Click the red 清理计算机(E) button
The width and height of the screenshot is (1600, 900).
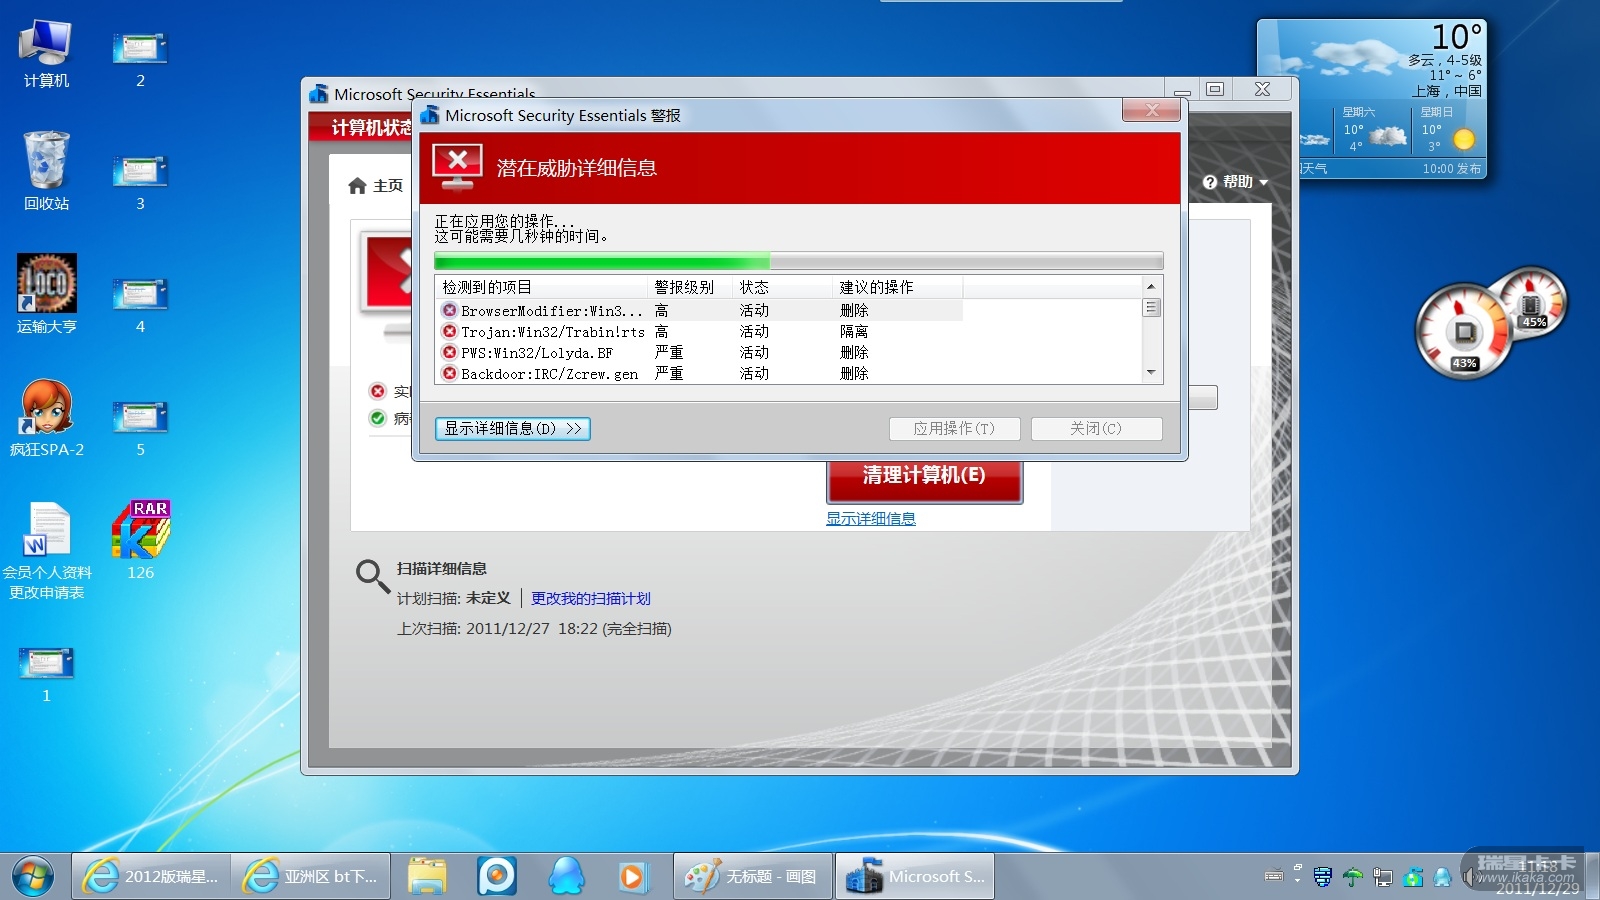(924, 478)
